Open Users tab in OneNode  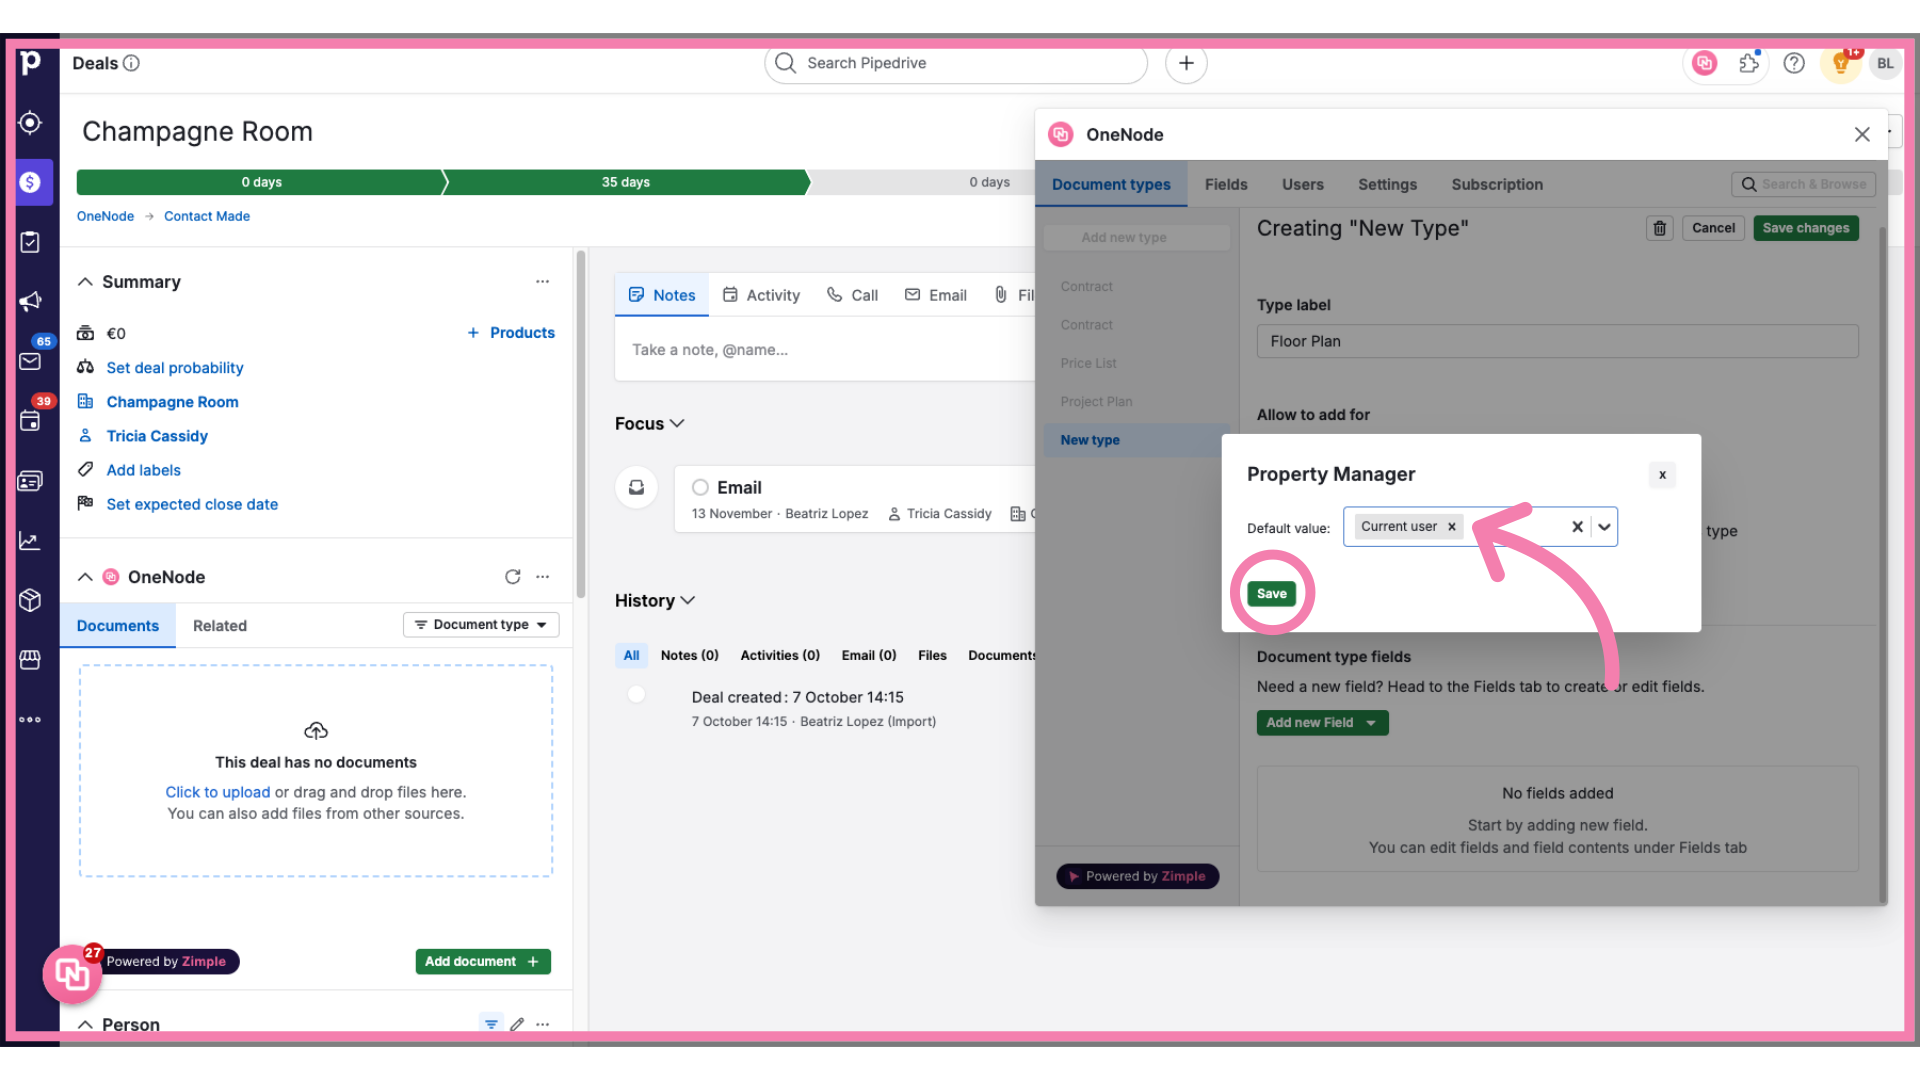(1303, 185)
